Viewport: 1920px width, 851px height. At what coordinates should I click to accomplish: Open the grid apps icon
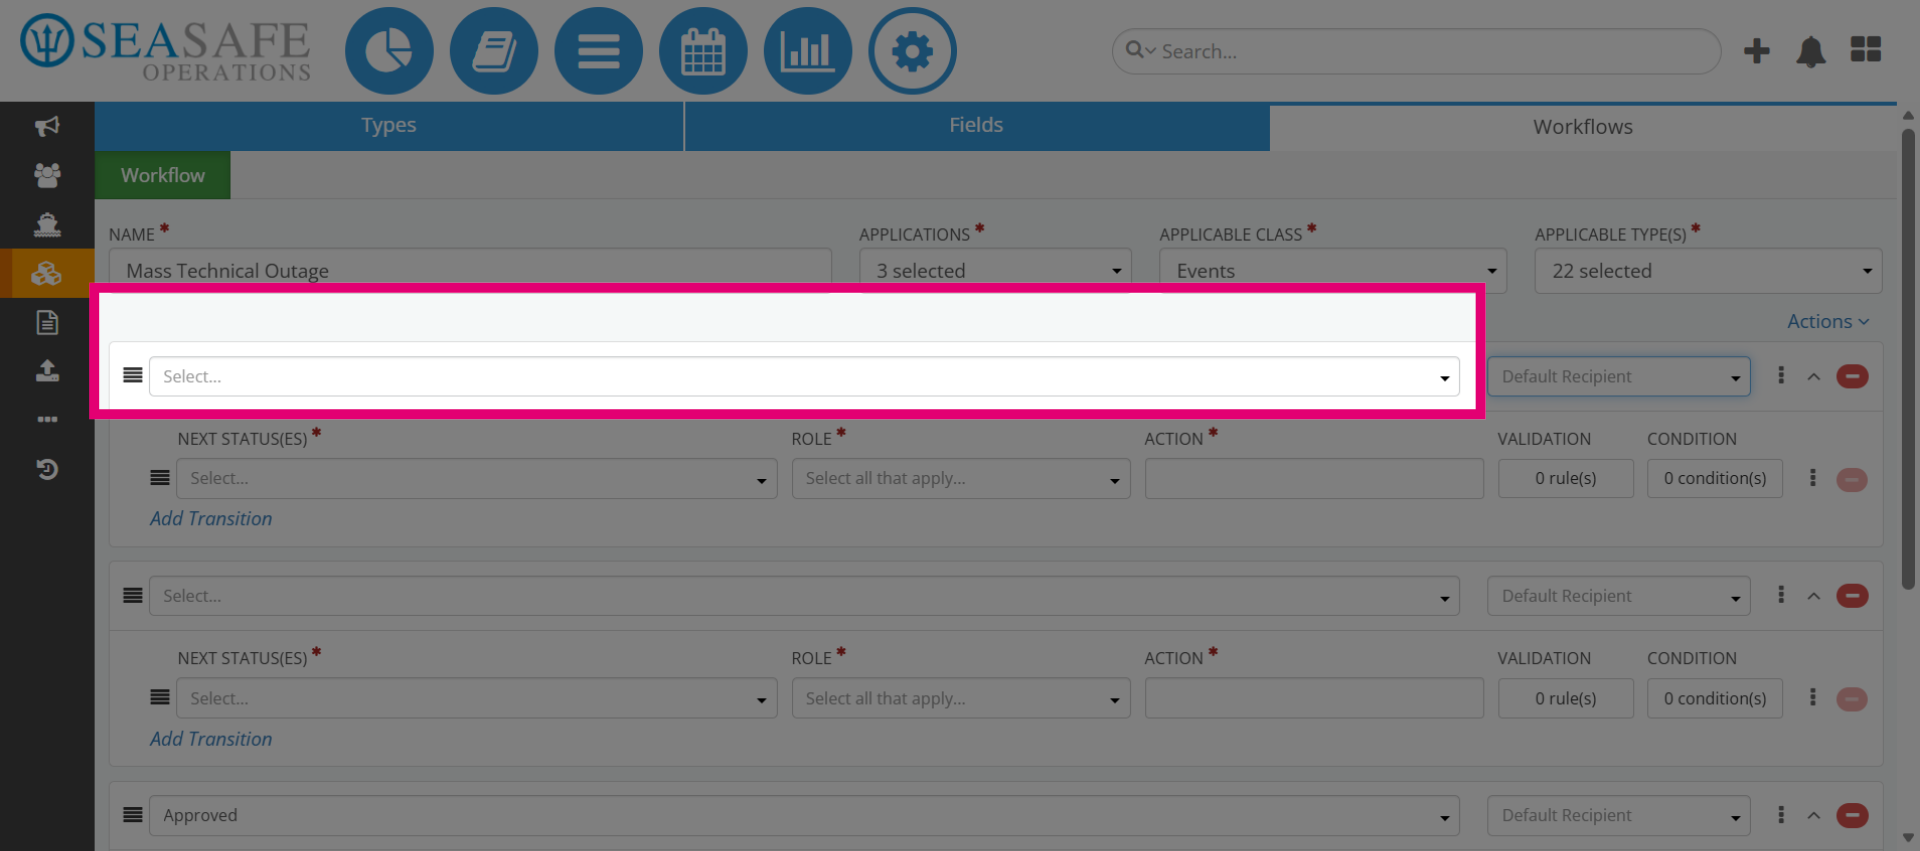(1866, 49)
